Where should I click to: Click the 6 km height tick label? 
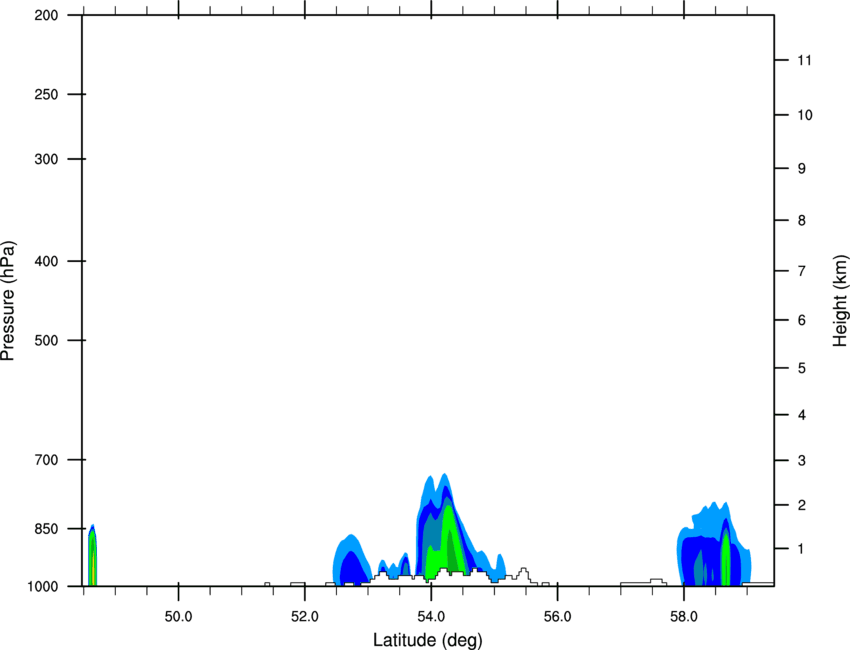point(801,320)
